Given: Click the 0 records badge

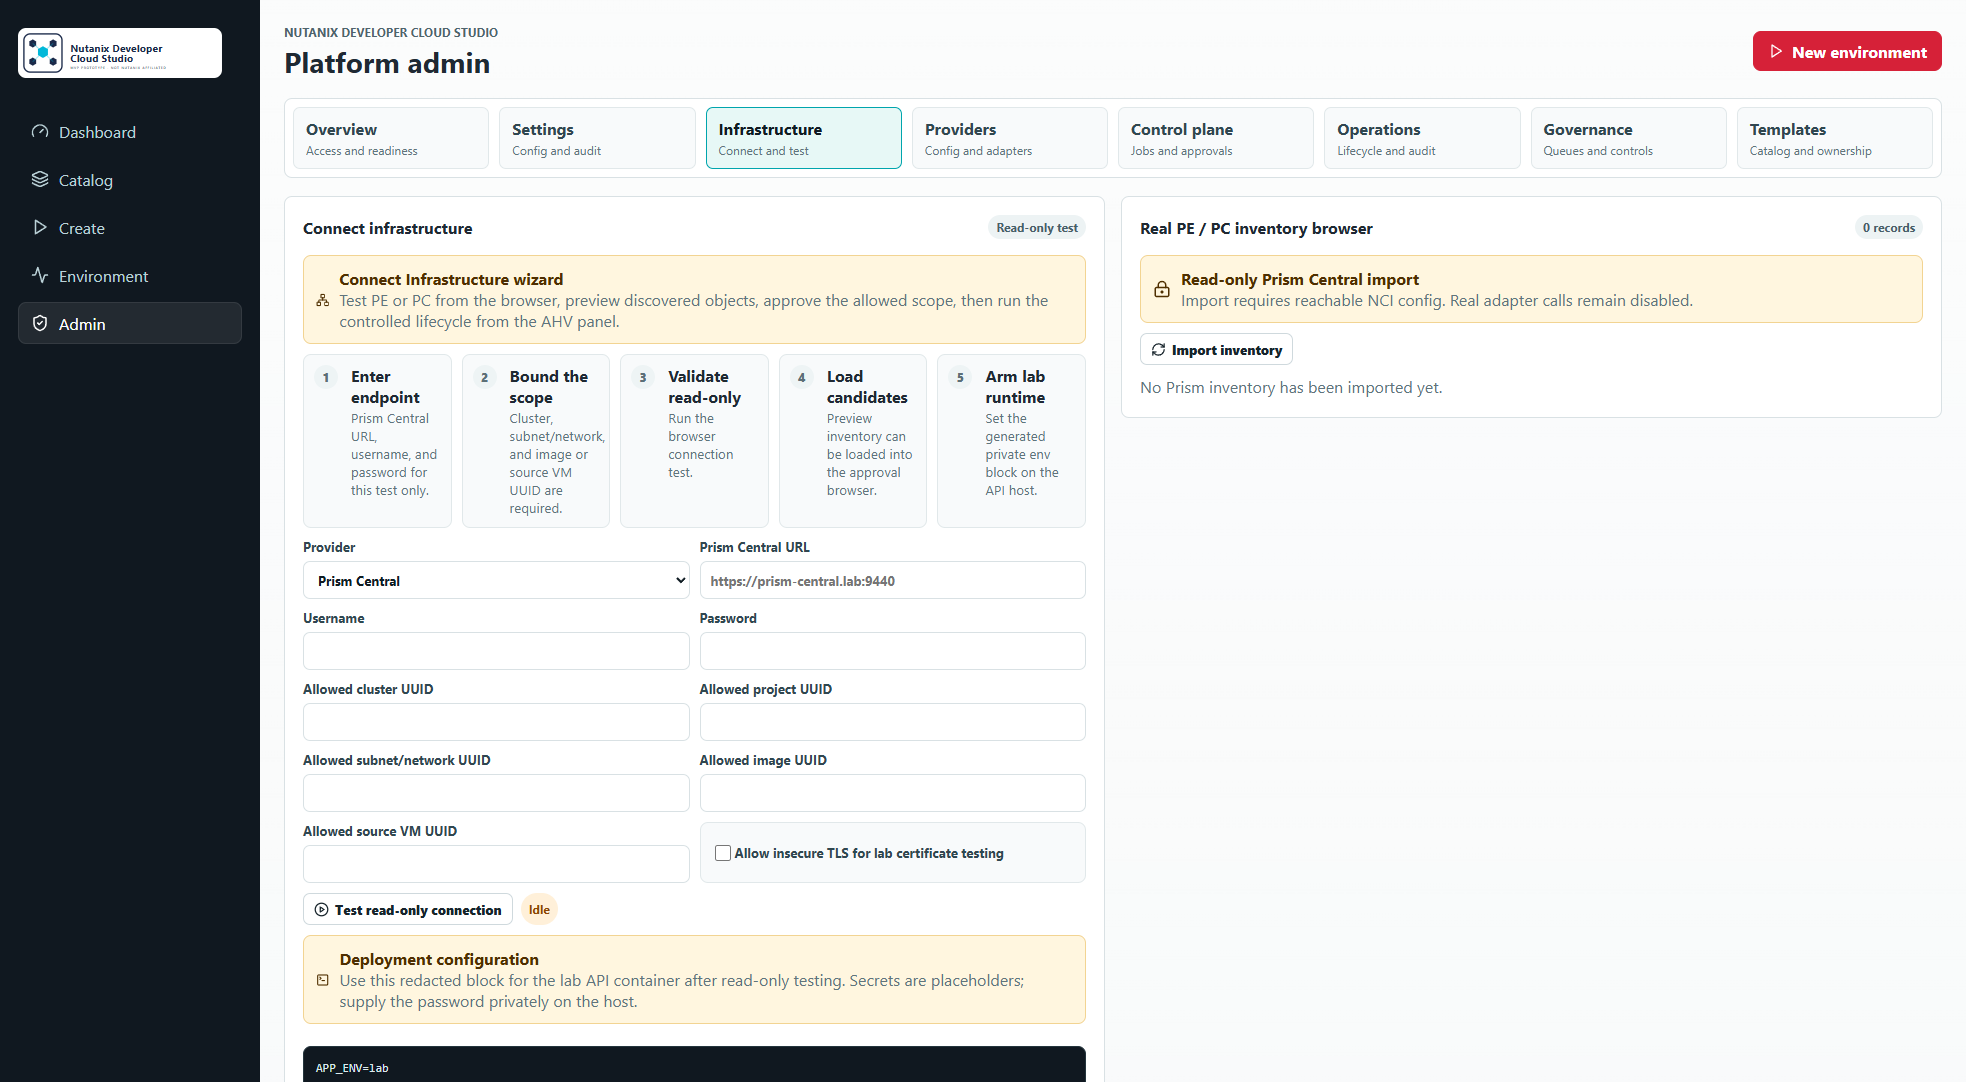Looking at the screenshot, I should (x=1888, y=228).
